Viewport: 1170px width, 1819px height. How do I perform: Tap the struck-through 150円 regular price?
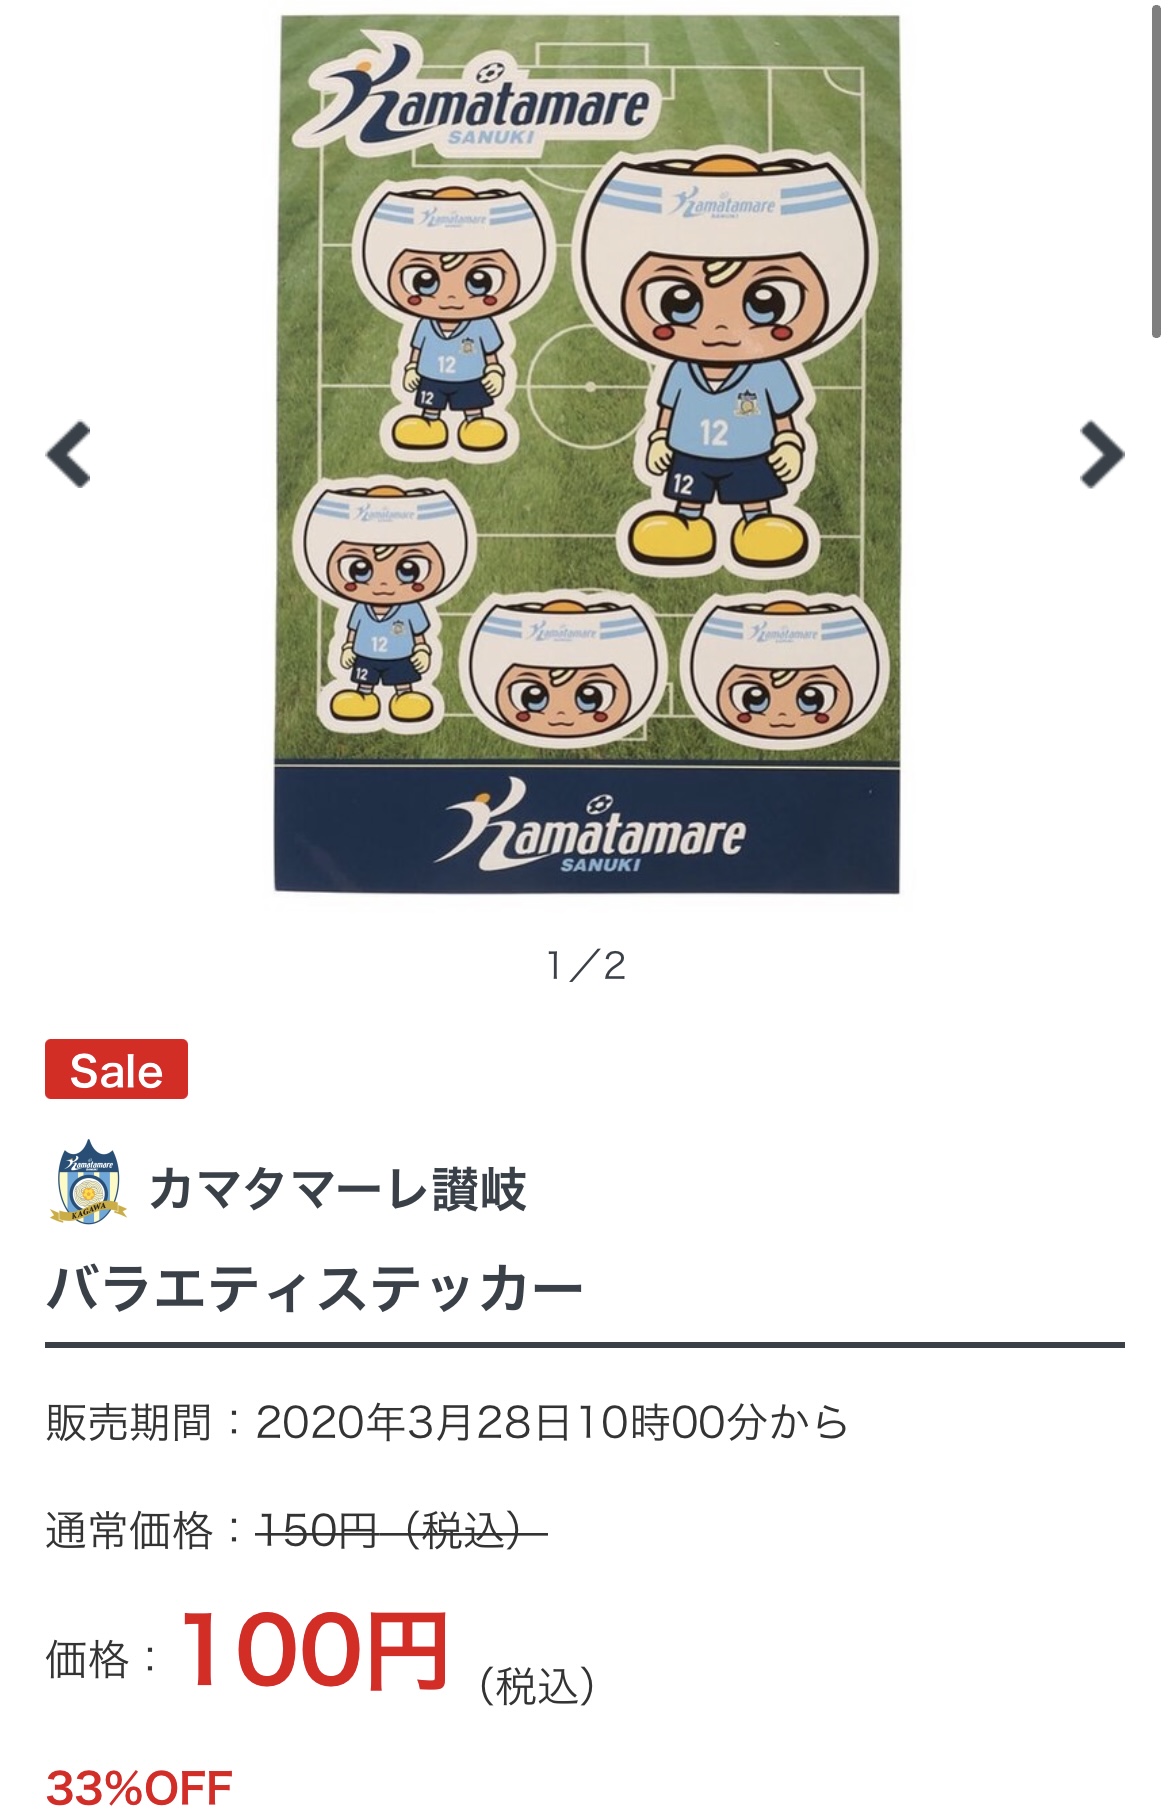(402, 1530)
